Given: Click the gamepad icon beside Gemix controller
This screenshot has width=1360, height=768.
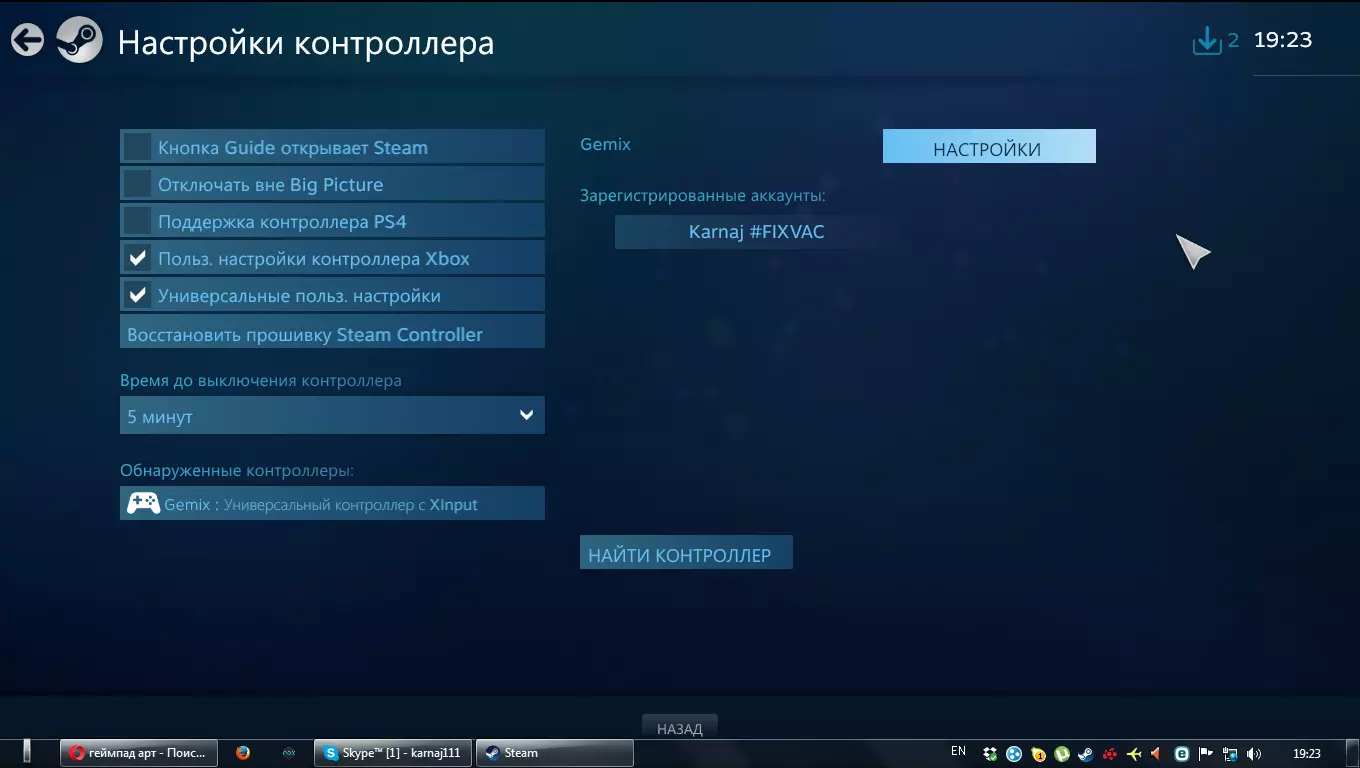Looking at the screenshot, I should [143, 503].
